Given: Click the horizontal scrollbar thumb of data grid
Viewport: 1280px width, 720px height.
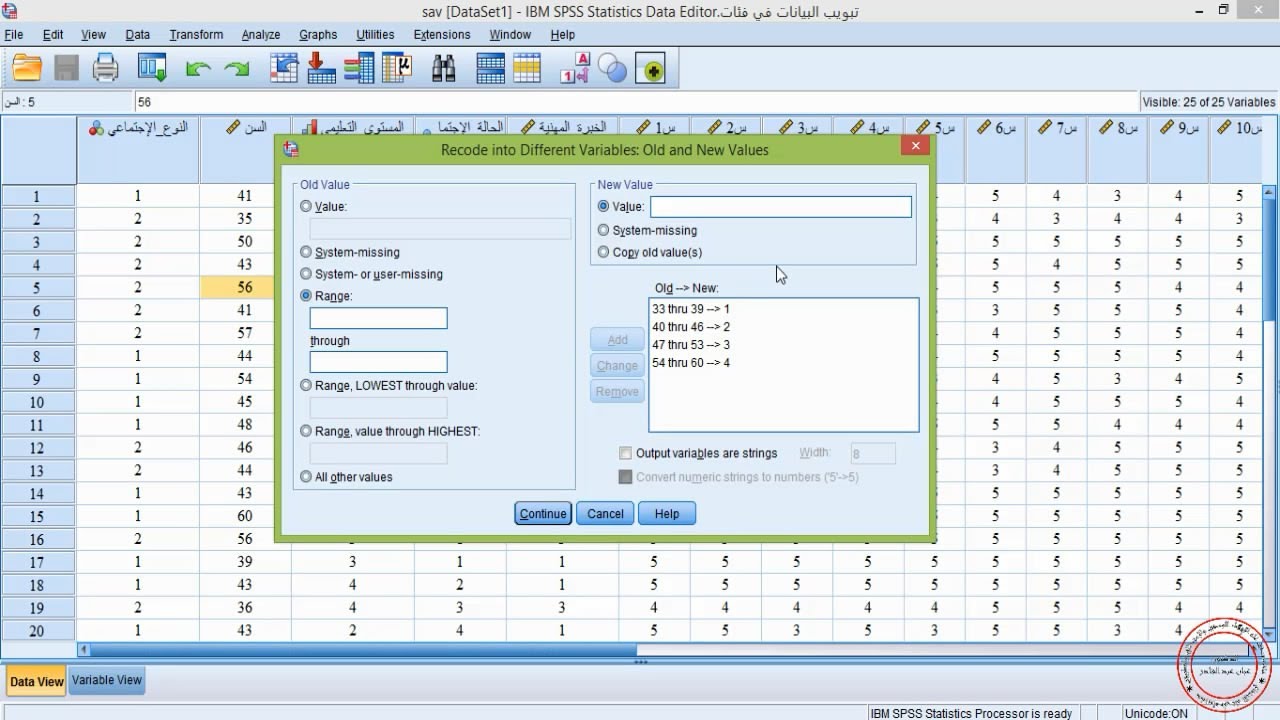Looking at the screenshot, I should coord(363,650).
